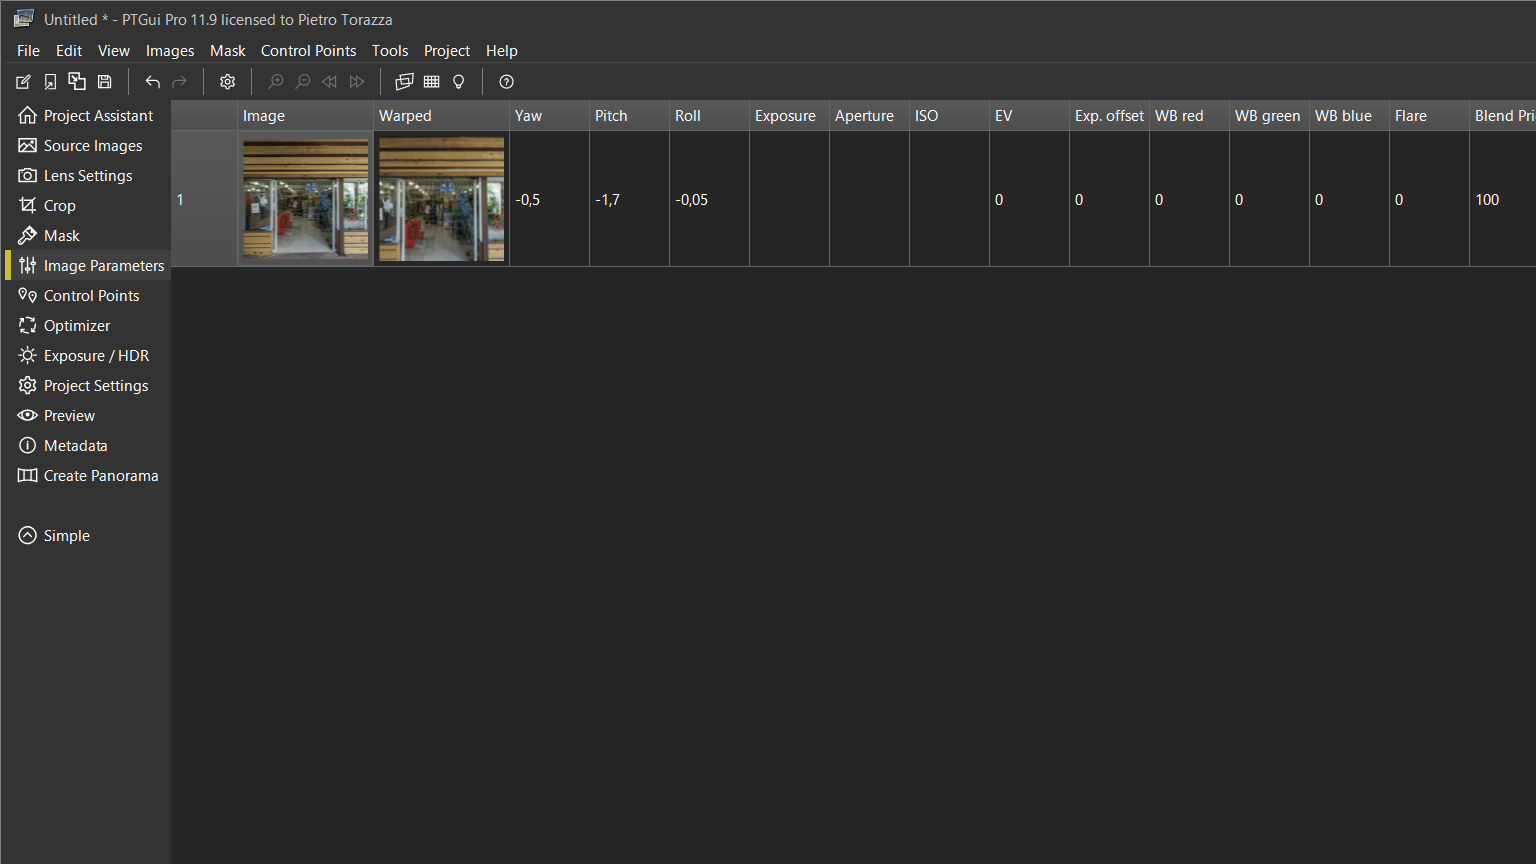Viewport: 1536px width, 864px height.
Task: Click the New Project toolbar icon
Action: tap(23, 82)
